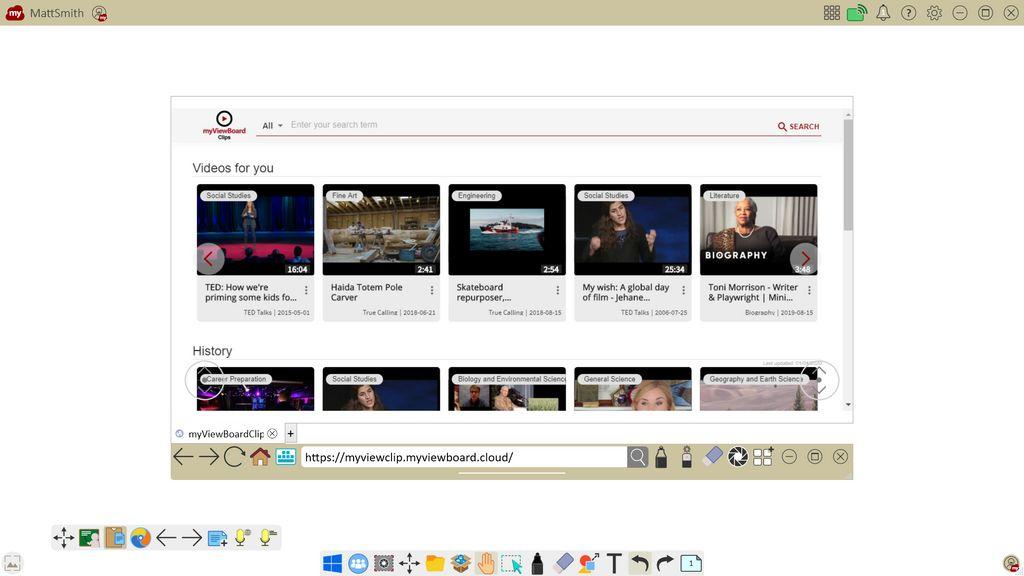Select the myViewBoardClip tab
The image size is (1024, 576).
(225, 434)
